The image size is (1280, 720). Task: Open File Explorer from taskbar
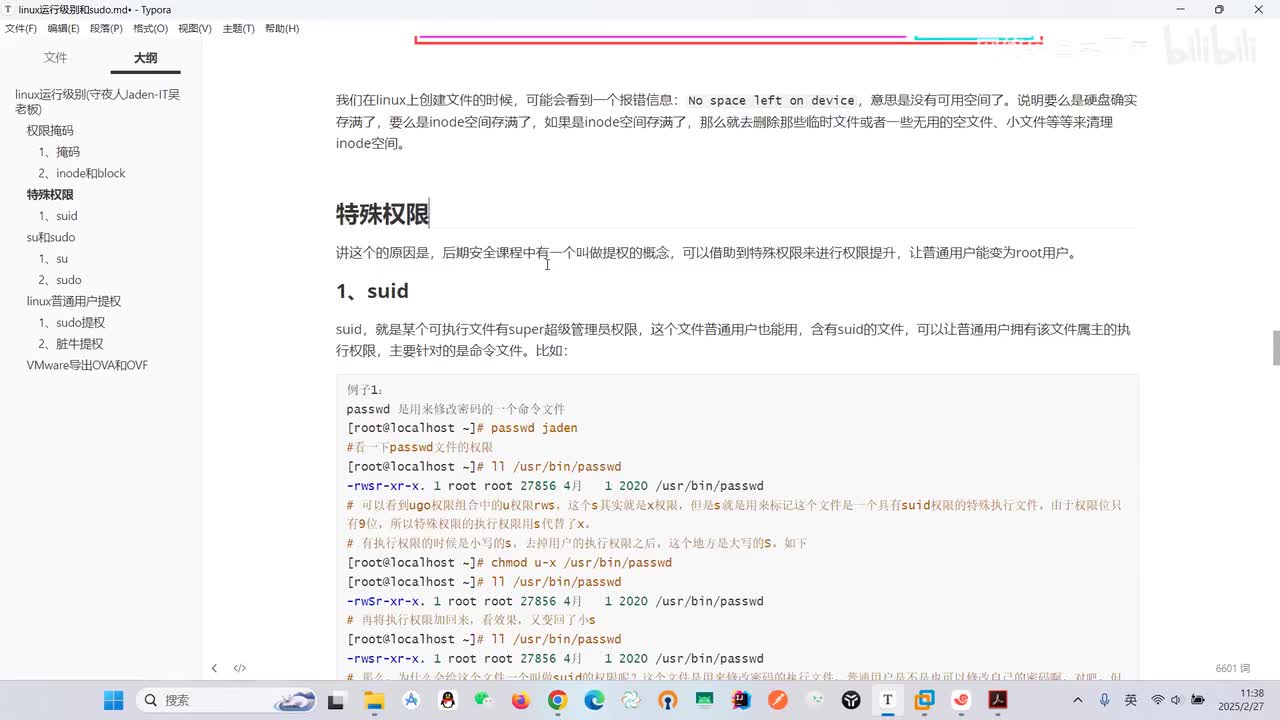coord(374,700)
